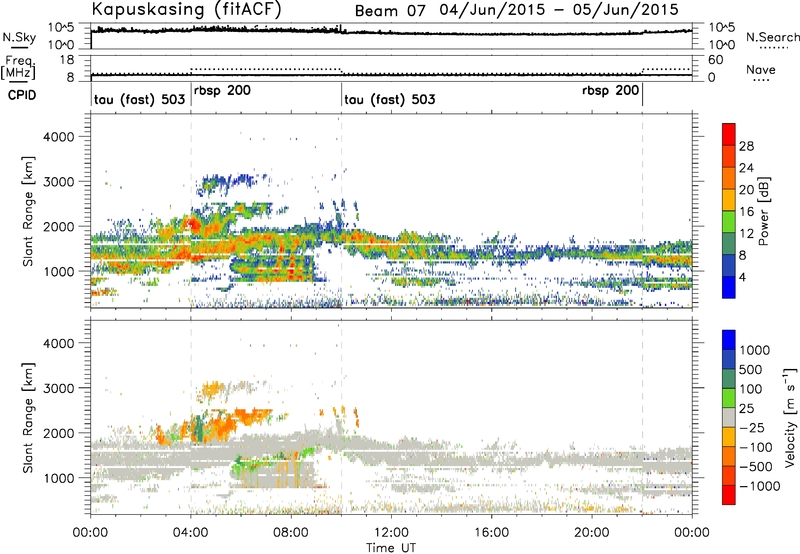Select the 2000 tick of velocity panel
The image size is (800, 554).
pos(58,433)
